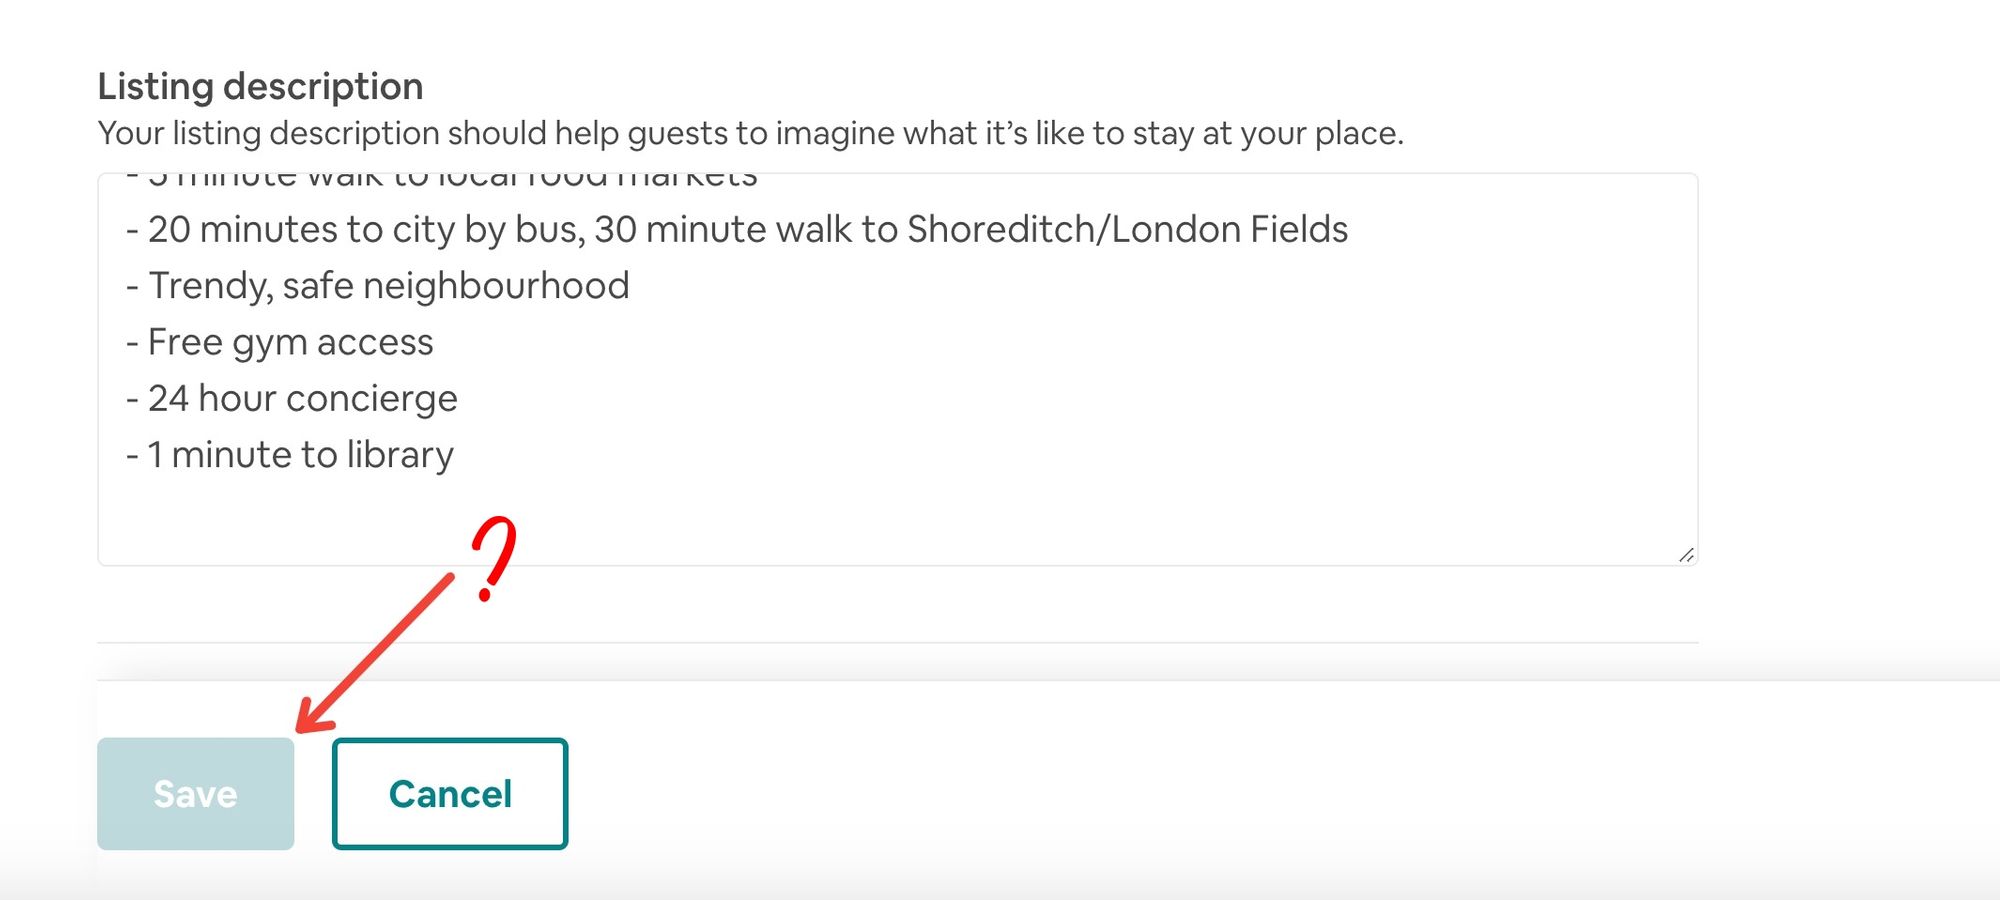Click the '20 minutes to city by bus' line
Image resolution: width=2000 pixels, height=900 pixels.
pos(737,230)
